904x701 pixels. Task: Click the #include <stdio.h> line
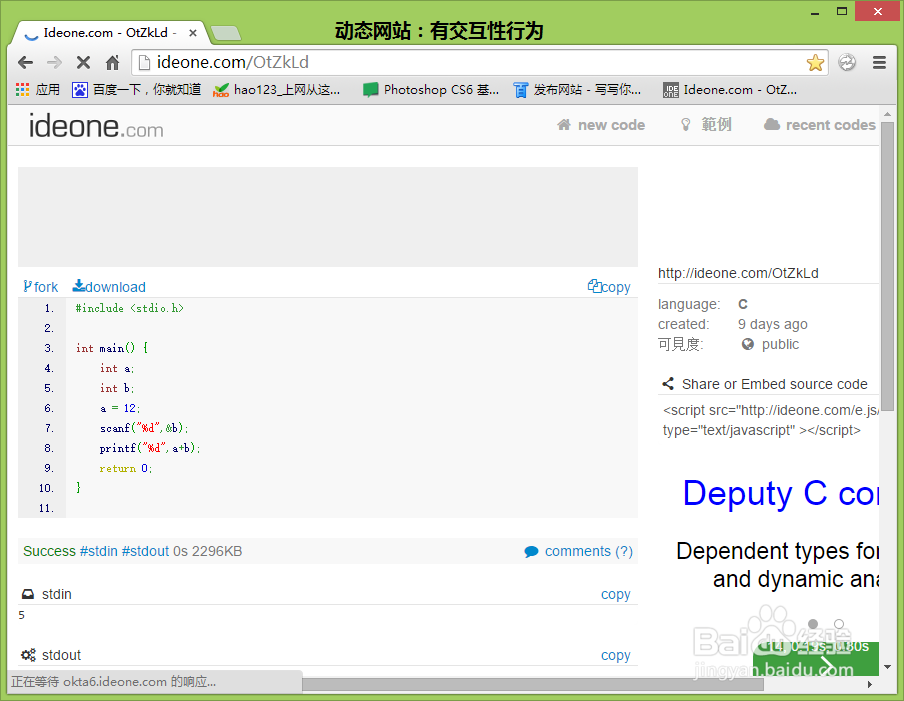(130, 308)
